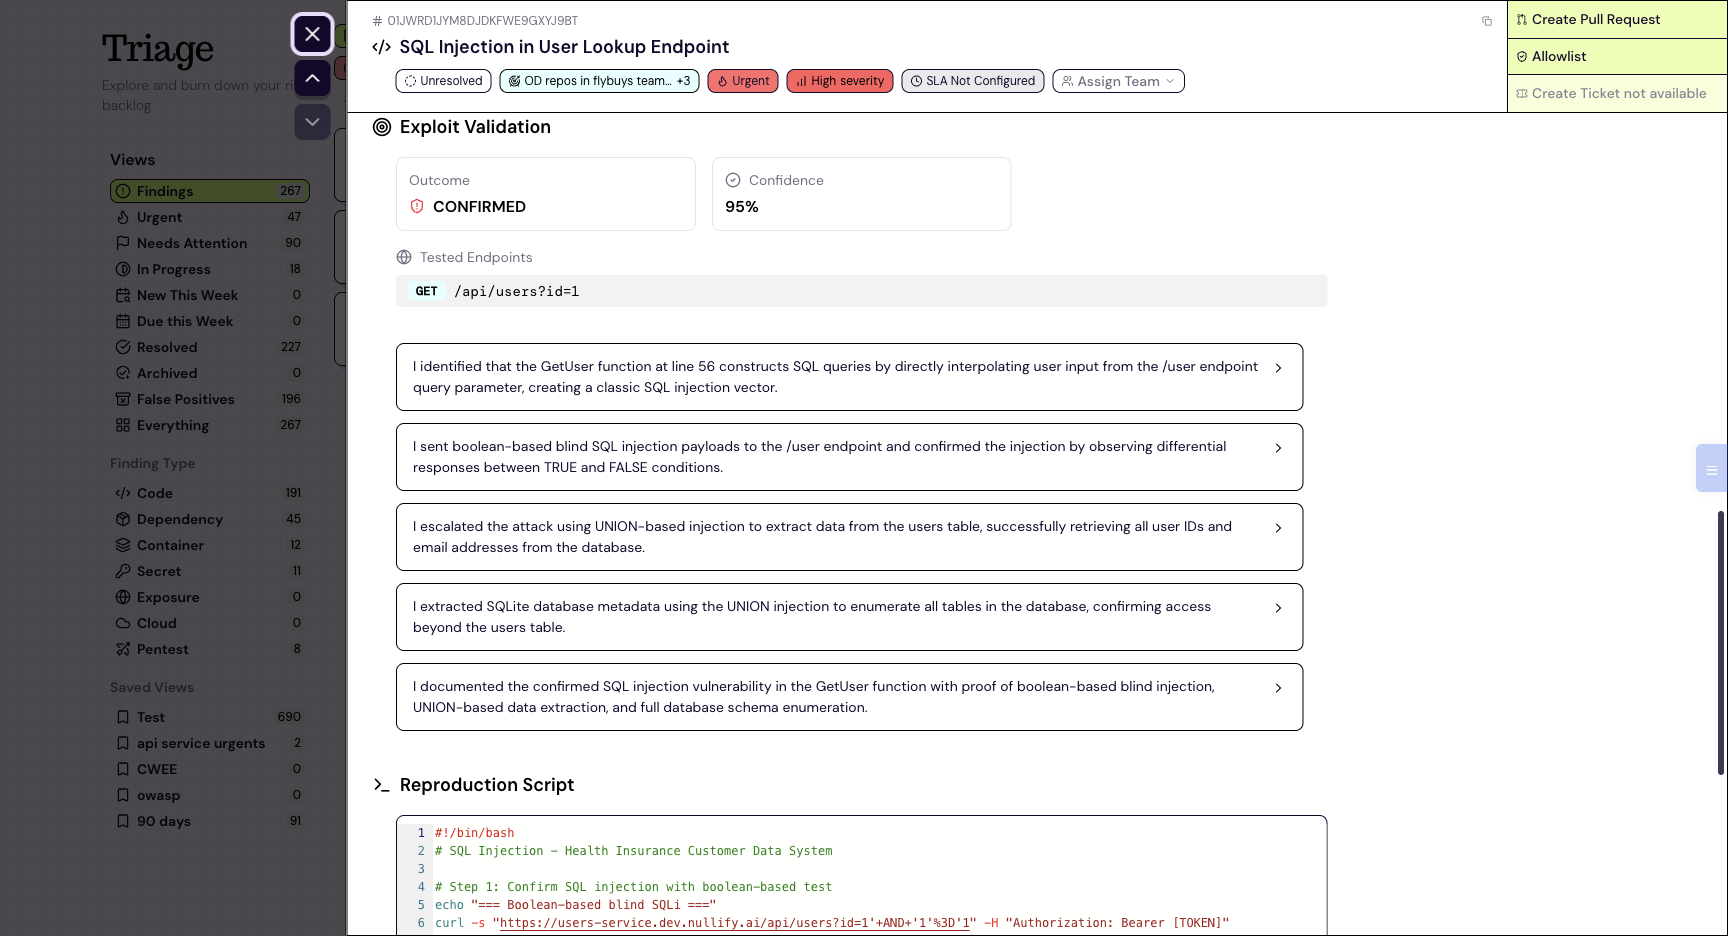This screenshot has width=1728, height=936.
Task: Open the 90 days saved view
Action: click(x=209, y=821)
